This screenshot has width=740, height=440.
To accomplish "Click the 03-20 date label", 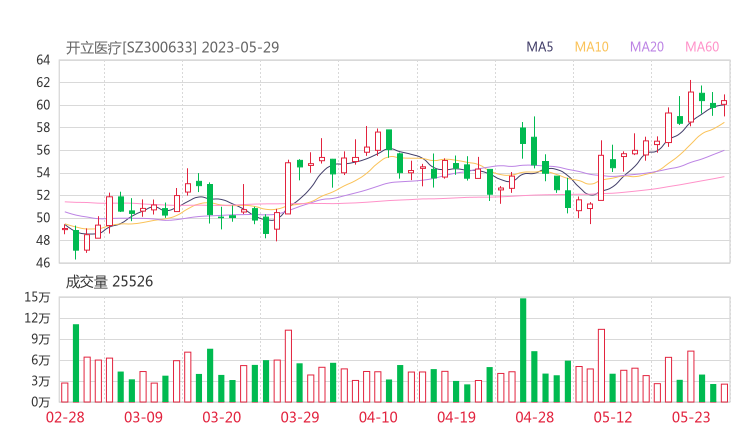I will point(222,417).
